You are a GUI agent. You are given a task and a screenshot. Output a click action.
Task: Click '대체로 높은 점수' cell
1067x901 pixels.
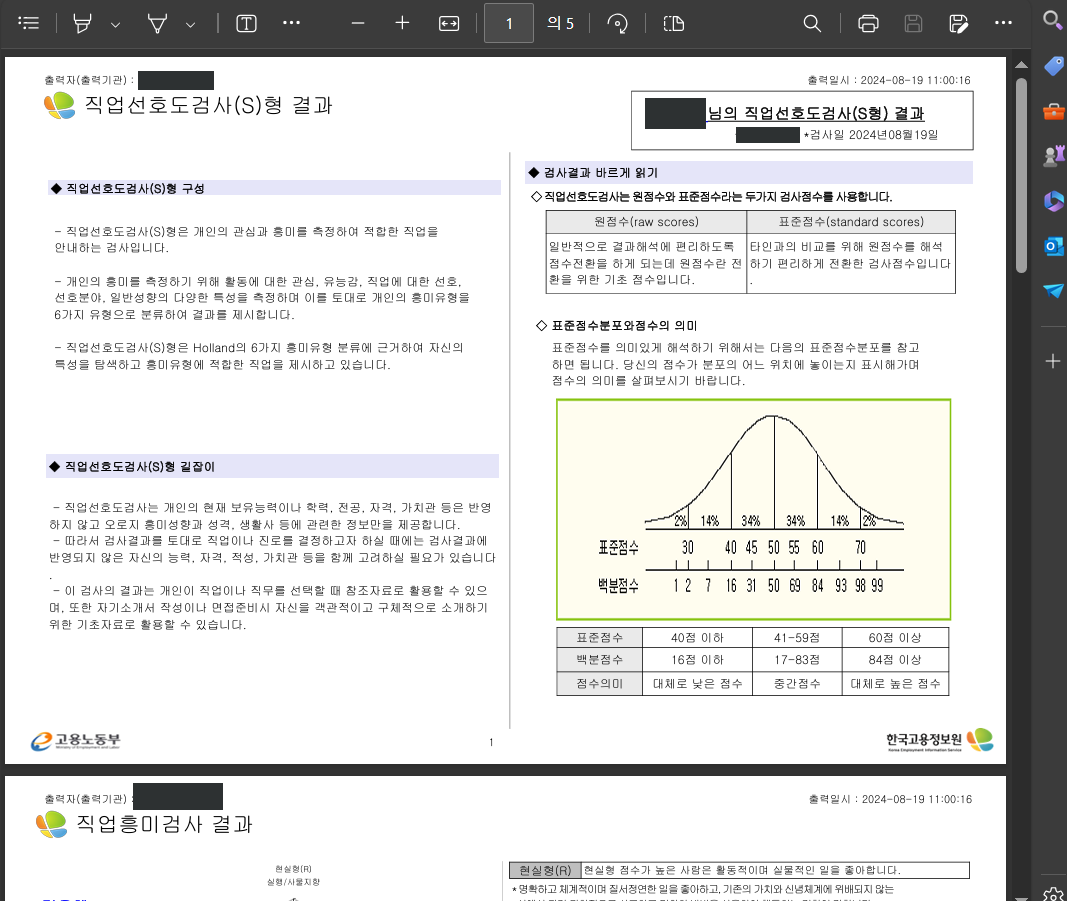(x=895, y=683)
